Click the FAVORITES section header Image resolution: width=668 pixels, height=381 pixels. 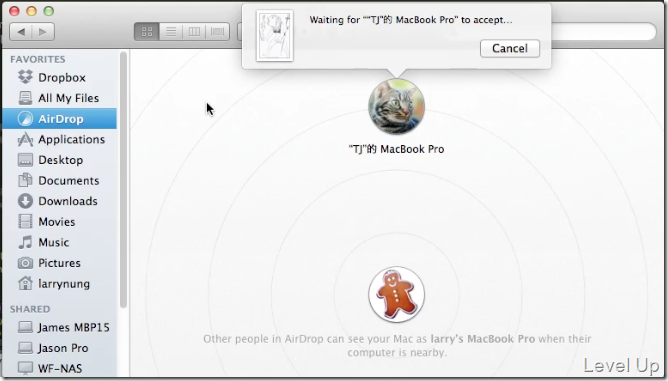coord(38,59)
